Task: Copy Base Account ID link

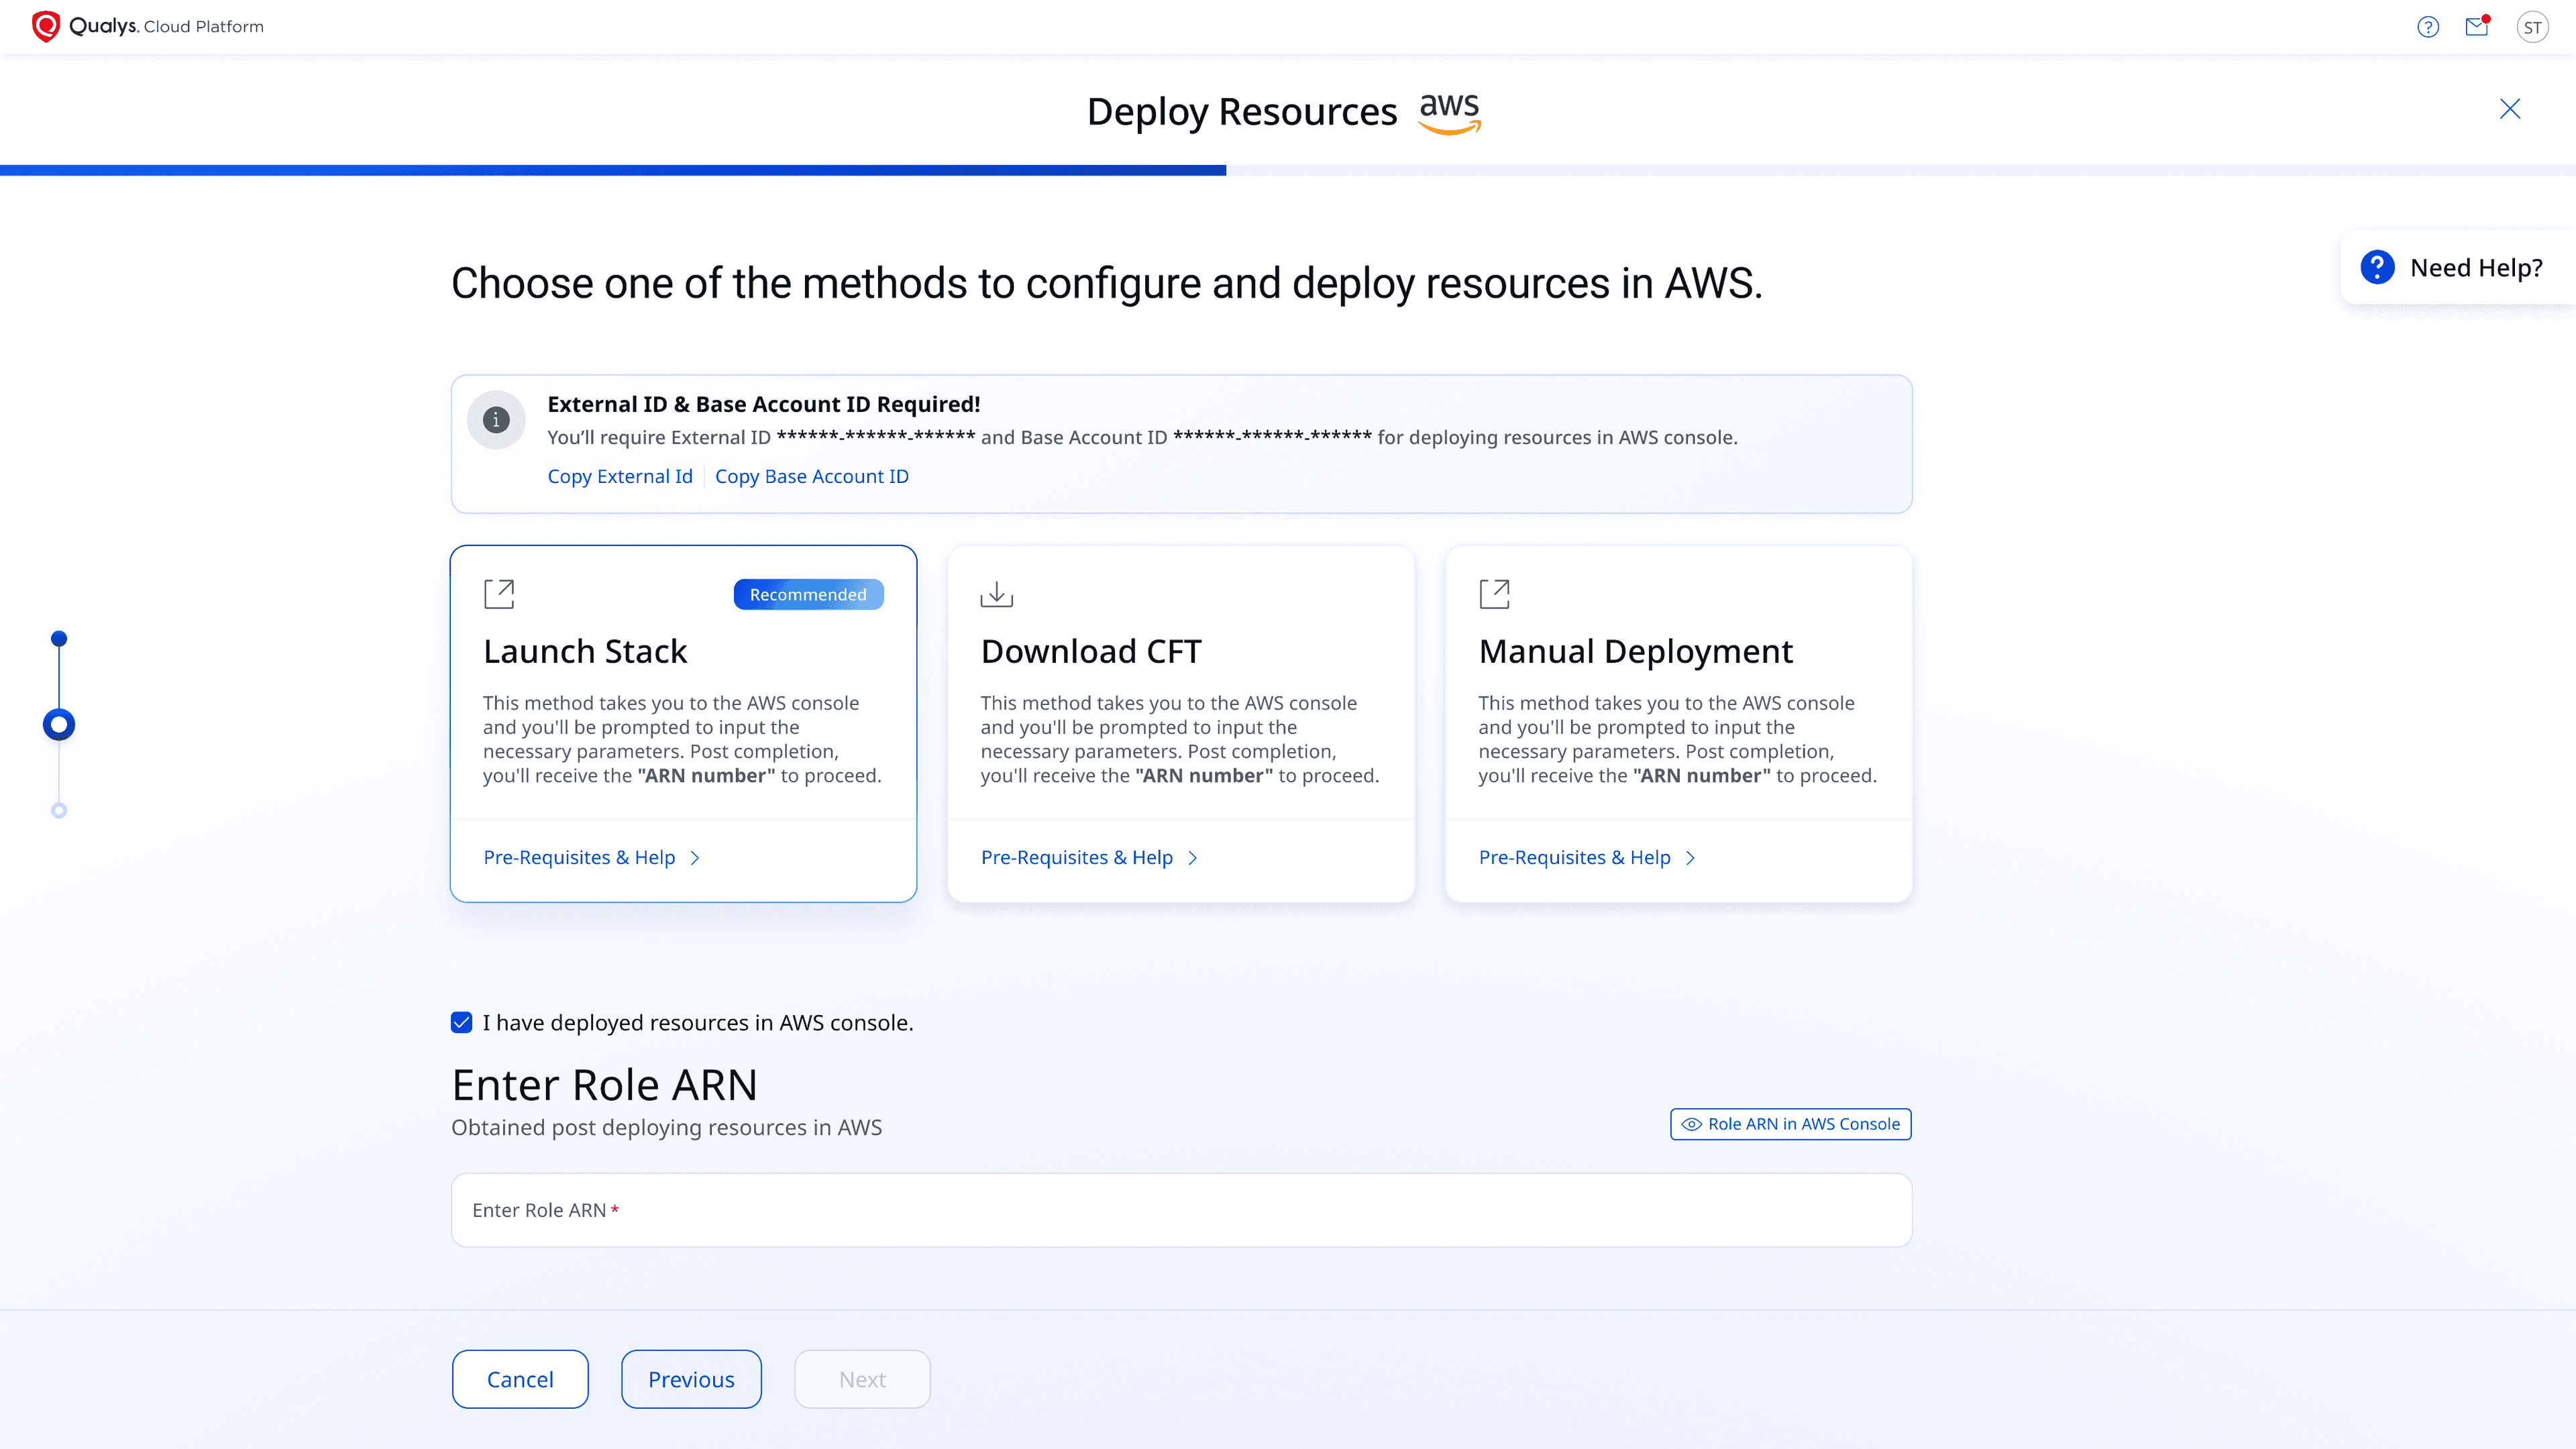Action: [812, 476]
